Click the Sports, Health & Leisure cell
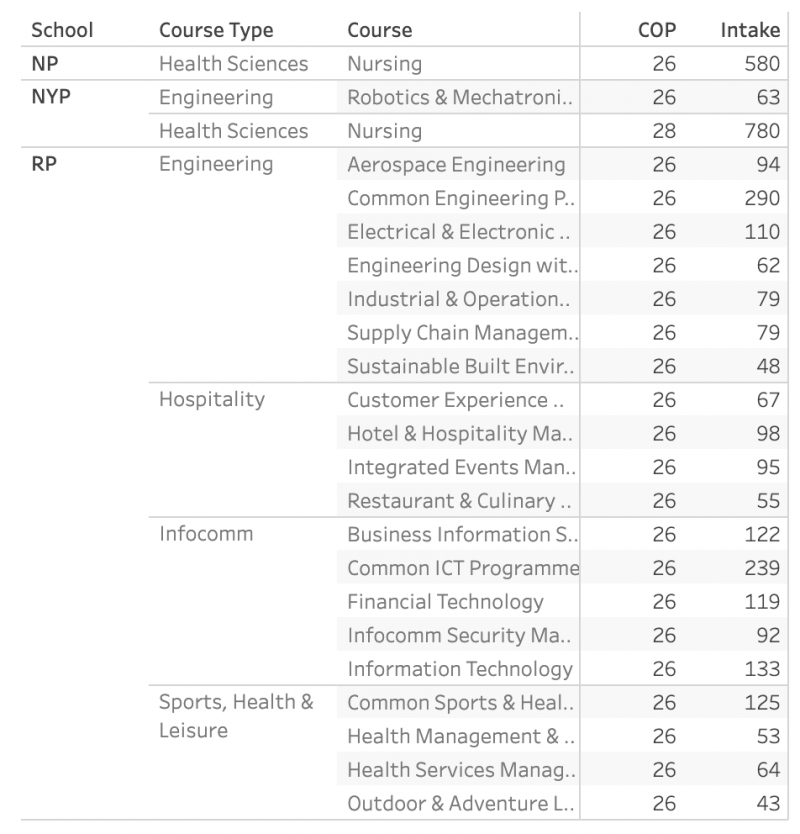 coord(236,716)
